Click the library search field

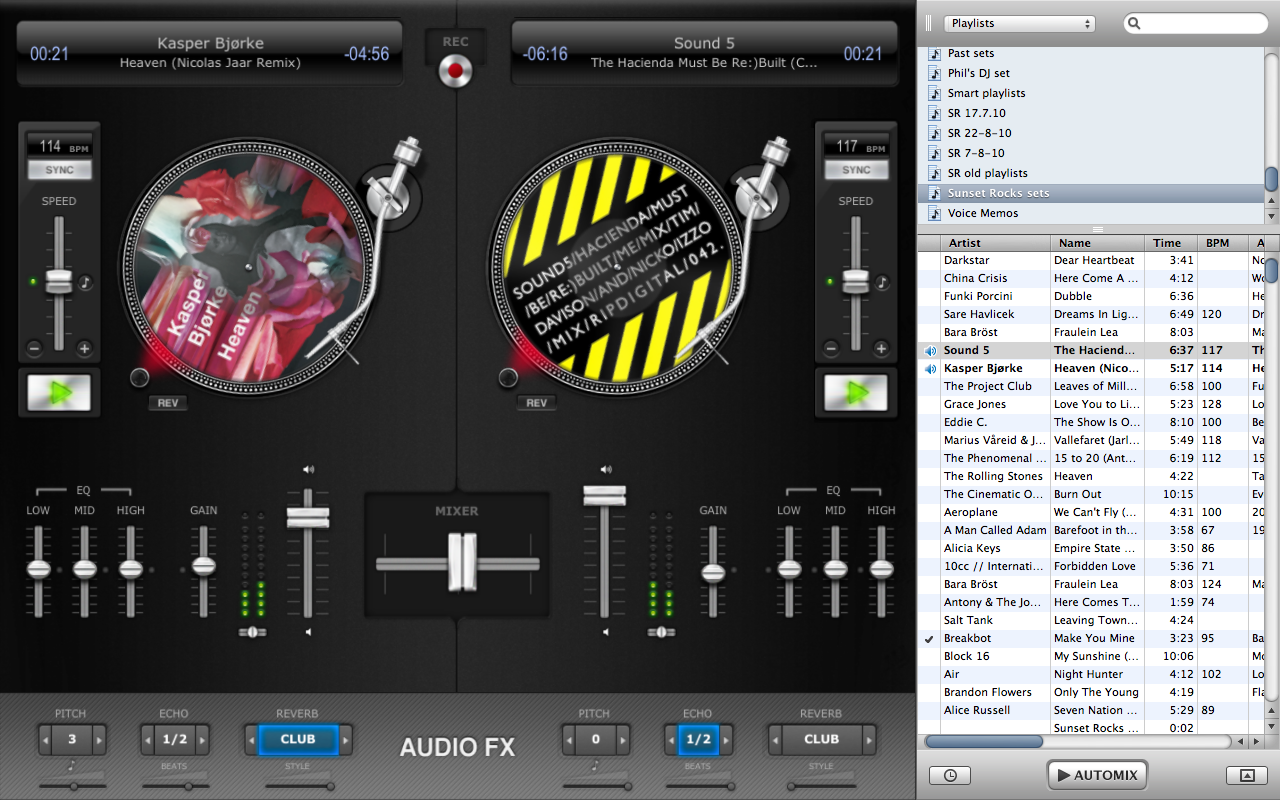pyautogui.click(x=1200, y=23)
